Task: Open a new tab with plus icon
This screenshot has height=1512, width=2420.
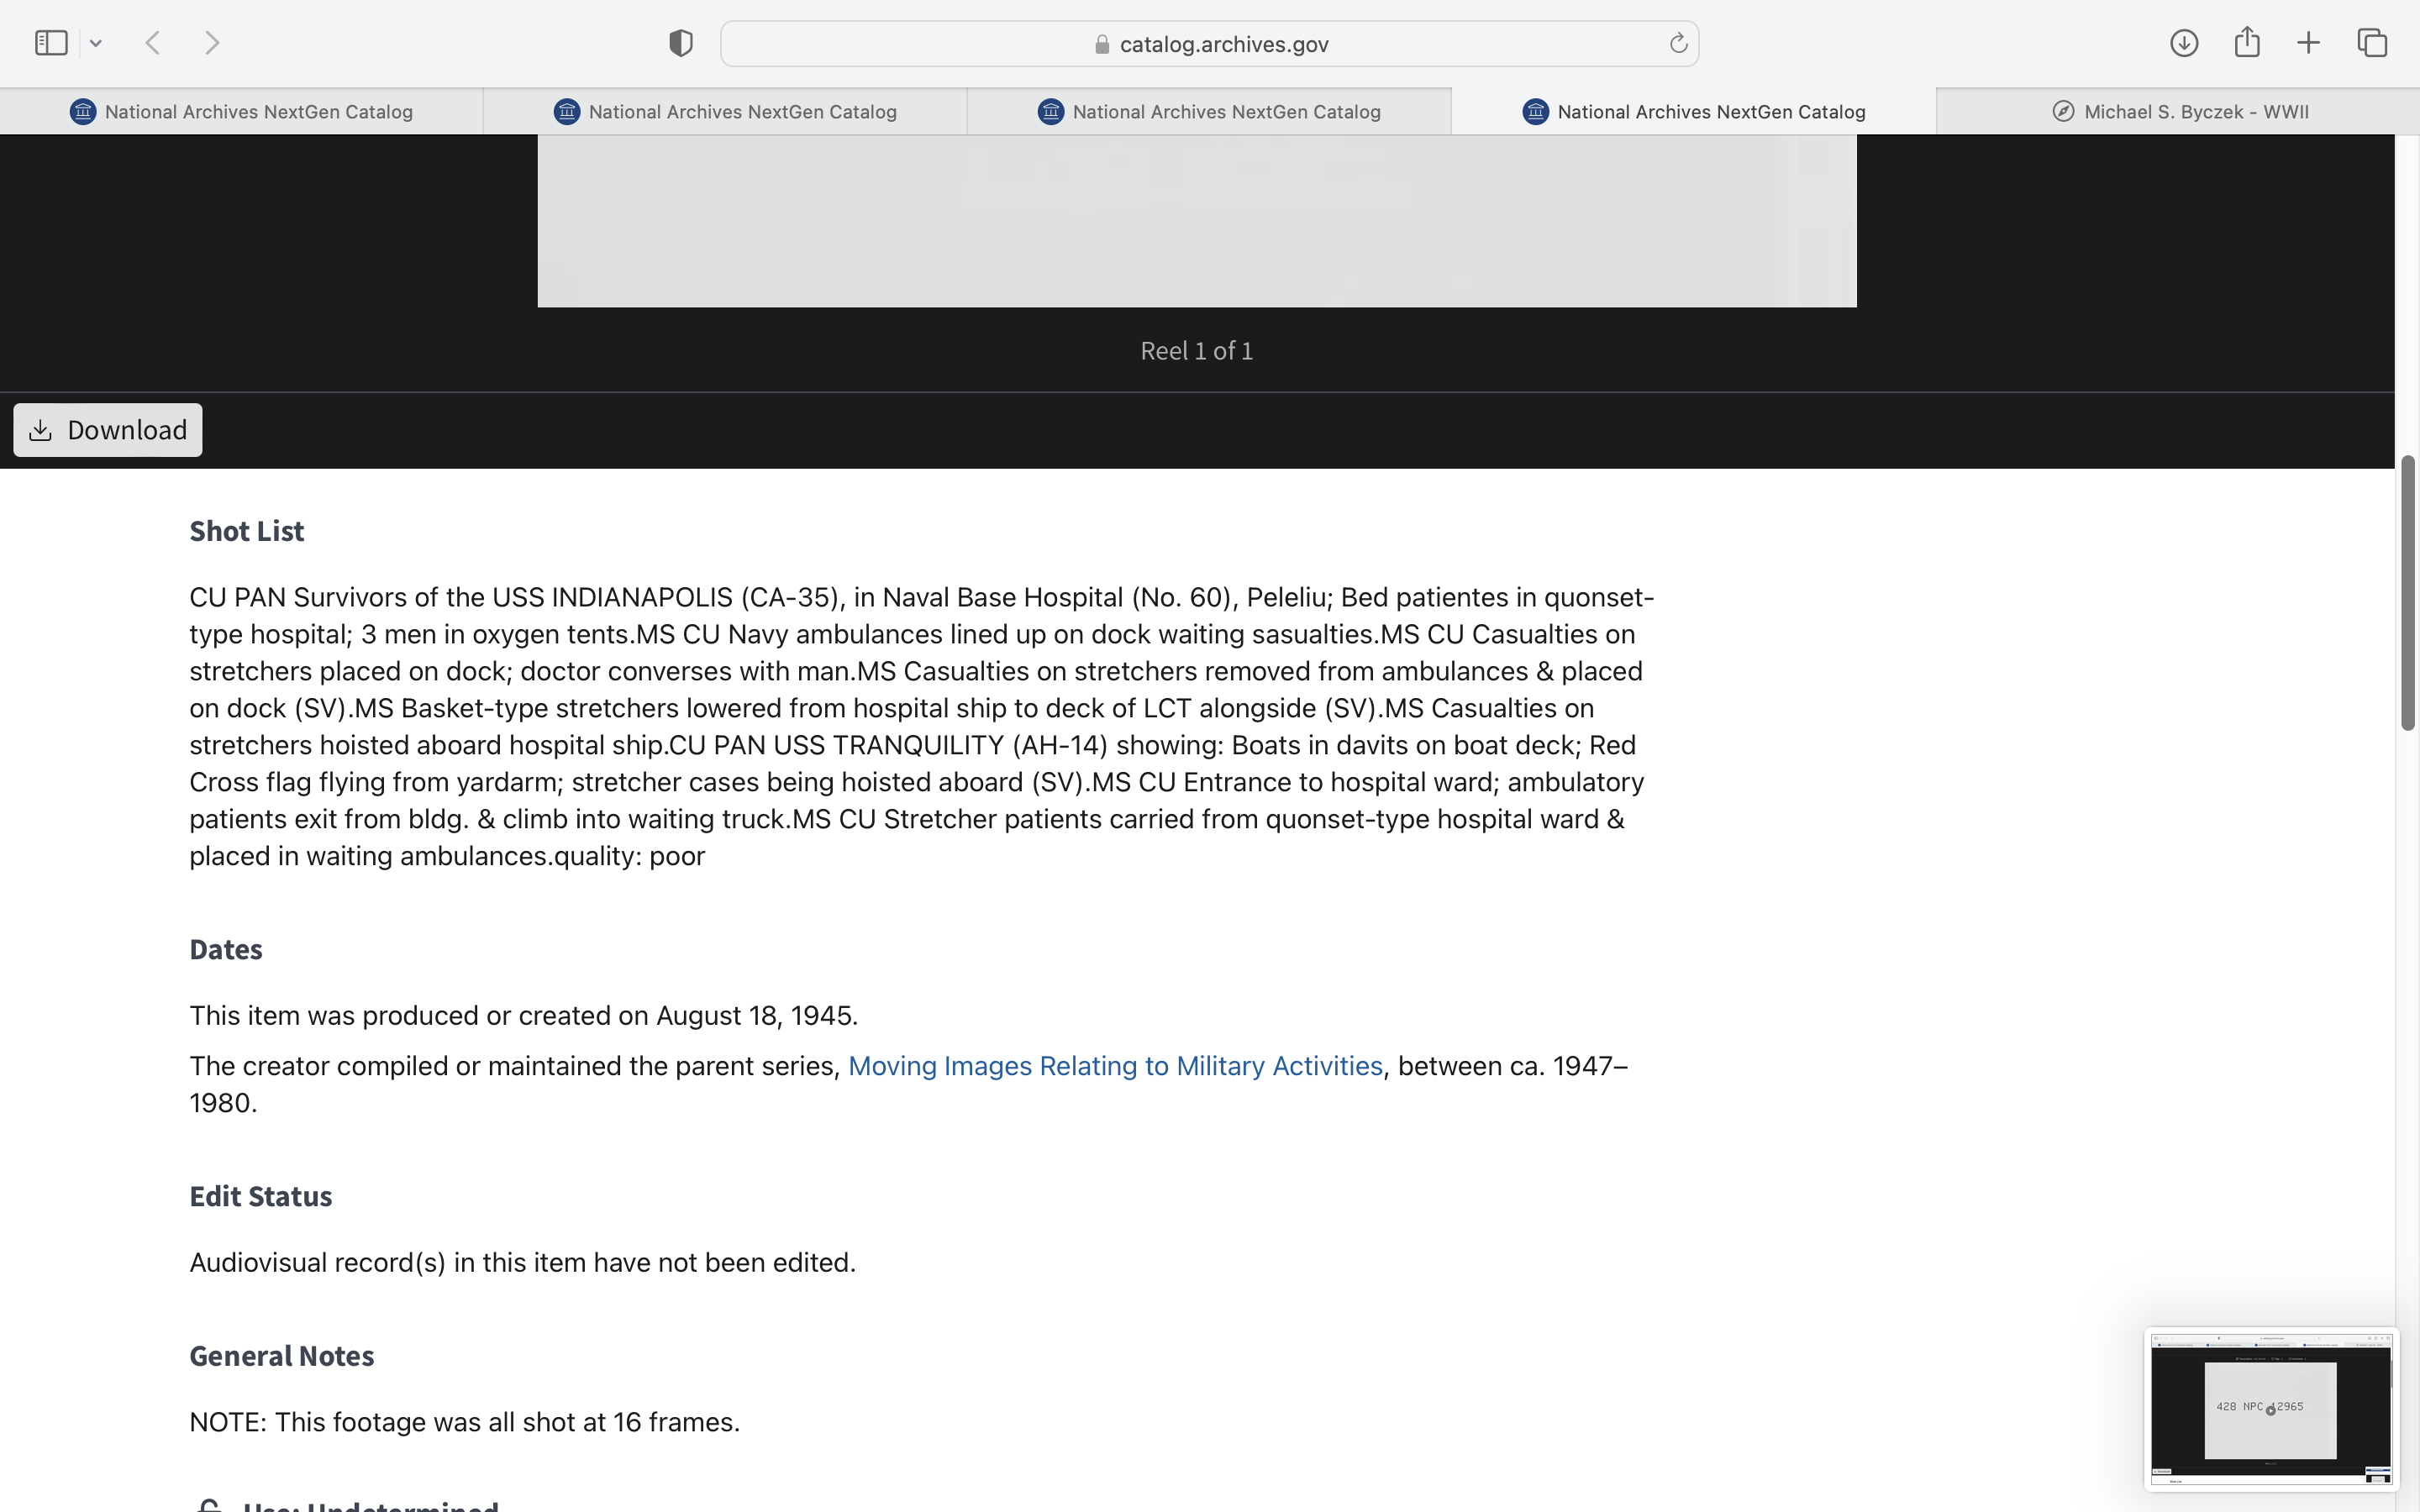Action: tap(2308, 43)
